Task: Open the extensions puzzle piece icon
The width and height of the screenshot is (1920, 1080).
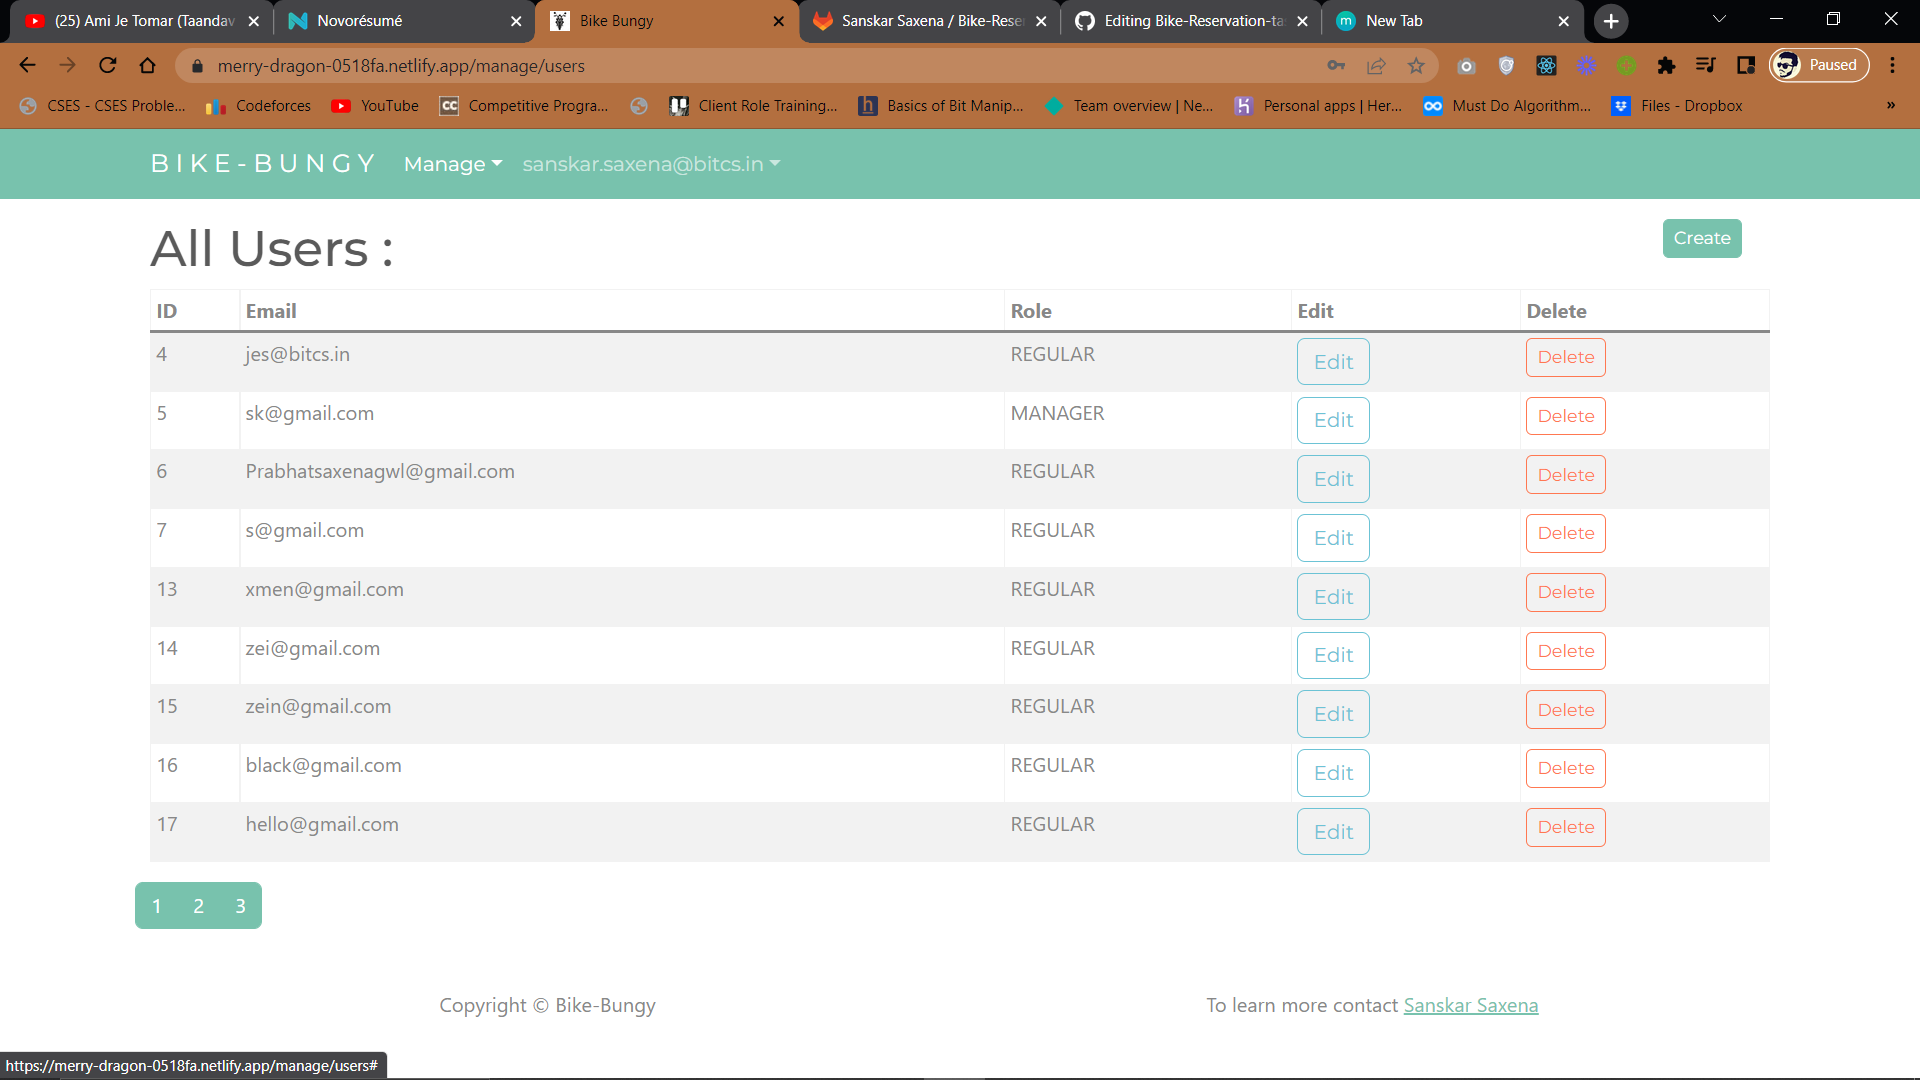Action: click(x=1666, y=66)
